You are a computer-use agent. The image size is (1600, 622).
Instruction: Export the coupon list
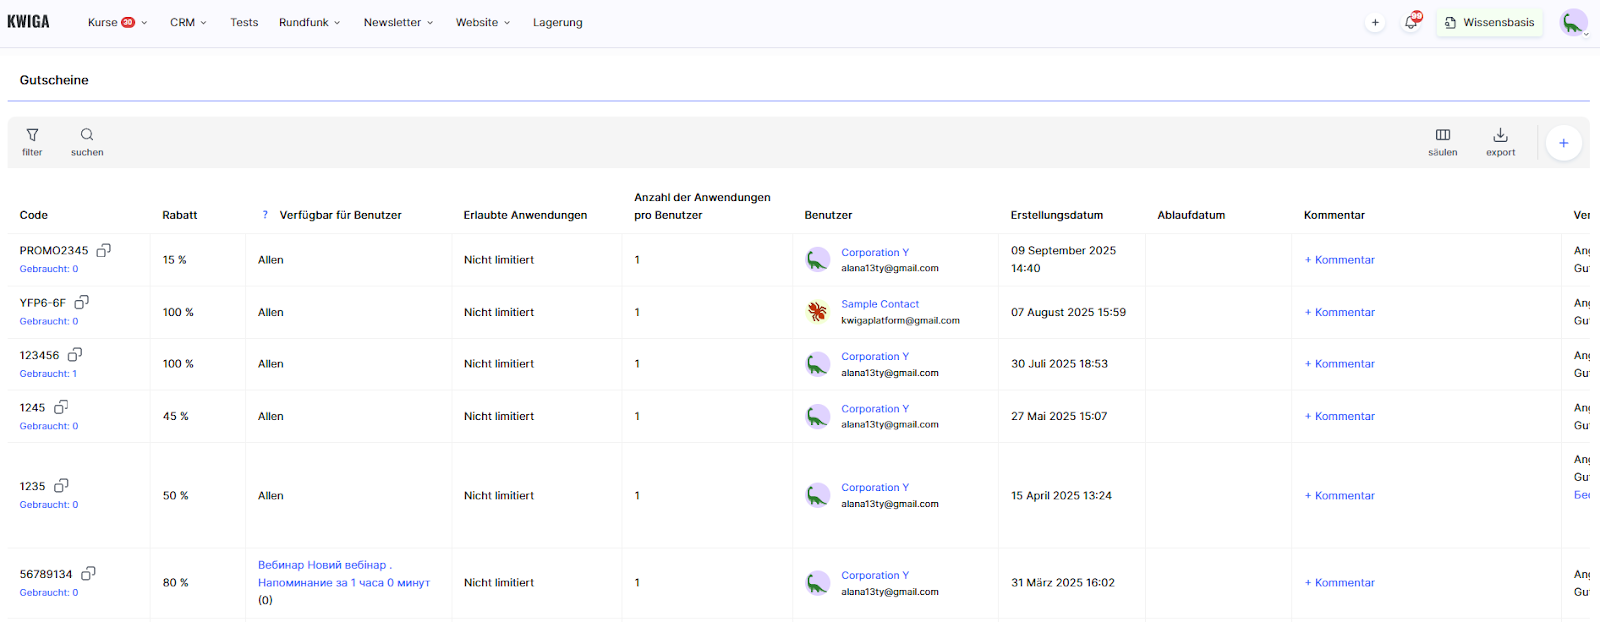(x=1500, y=141)
